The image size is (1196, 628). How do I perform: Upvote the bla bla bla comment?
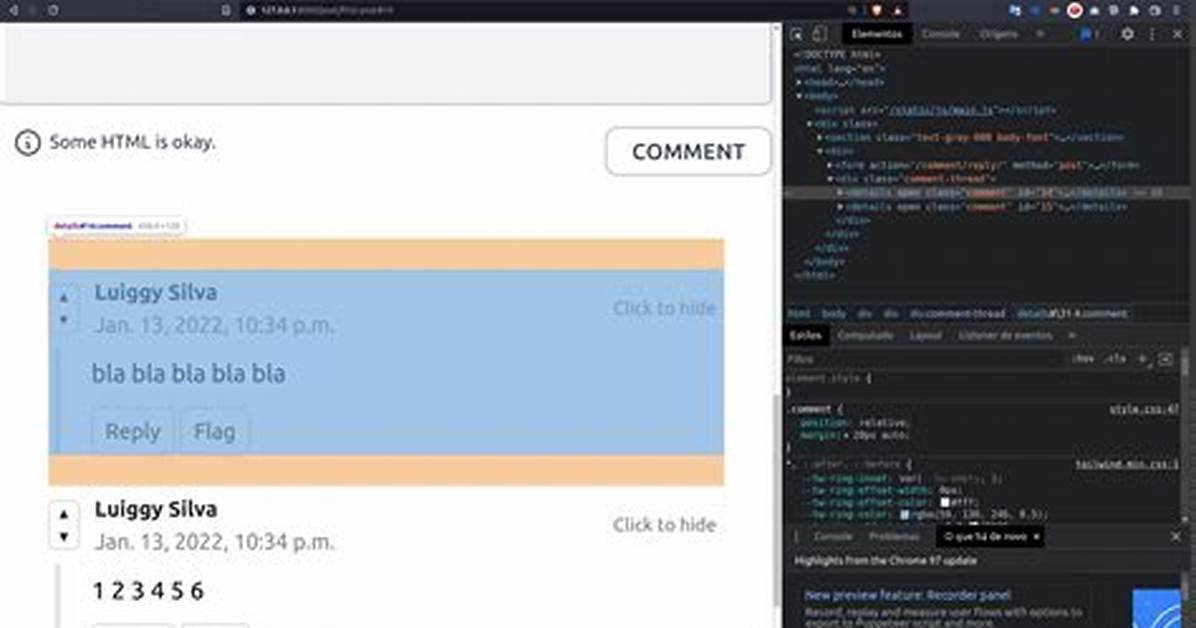64,298
